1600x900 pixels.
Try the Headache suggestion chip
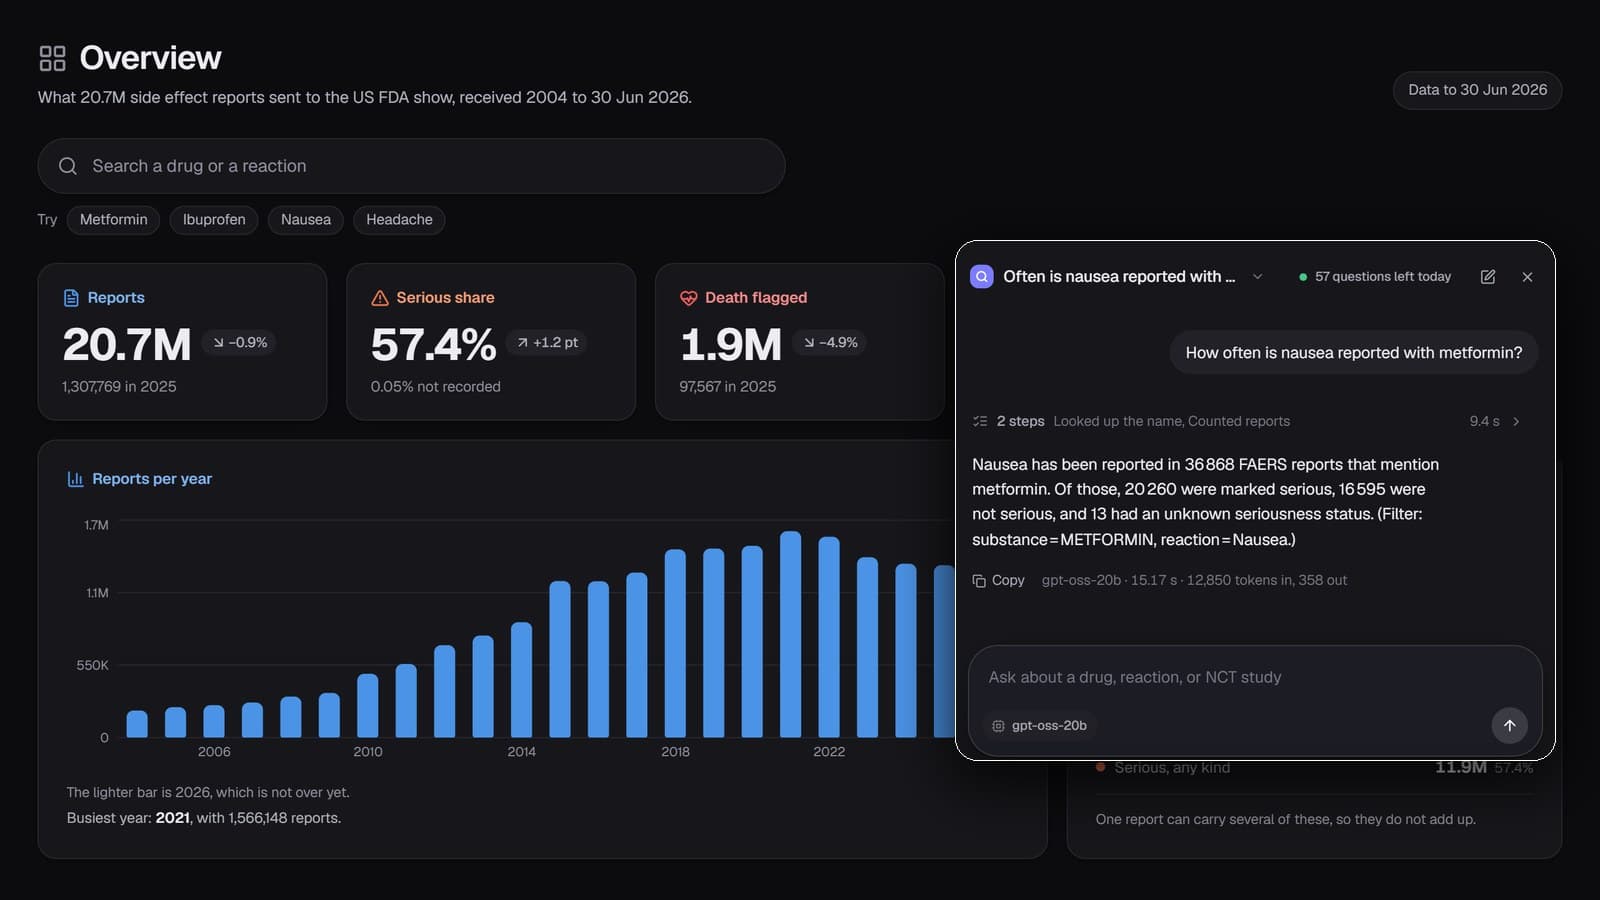399,220
